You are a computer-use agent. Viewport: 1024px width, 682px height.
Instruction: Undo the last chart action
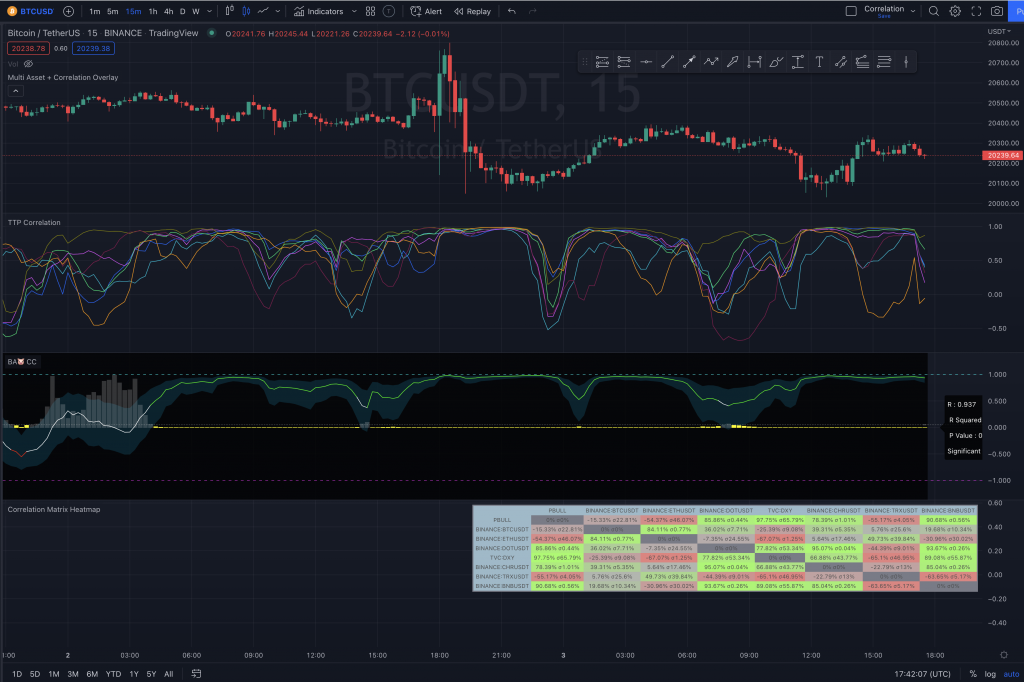[512, 11]
